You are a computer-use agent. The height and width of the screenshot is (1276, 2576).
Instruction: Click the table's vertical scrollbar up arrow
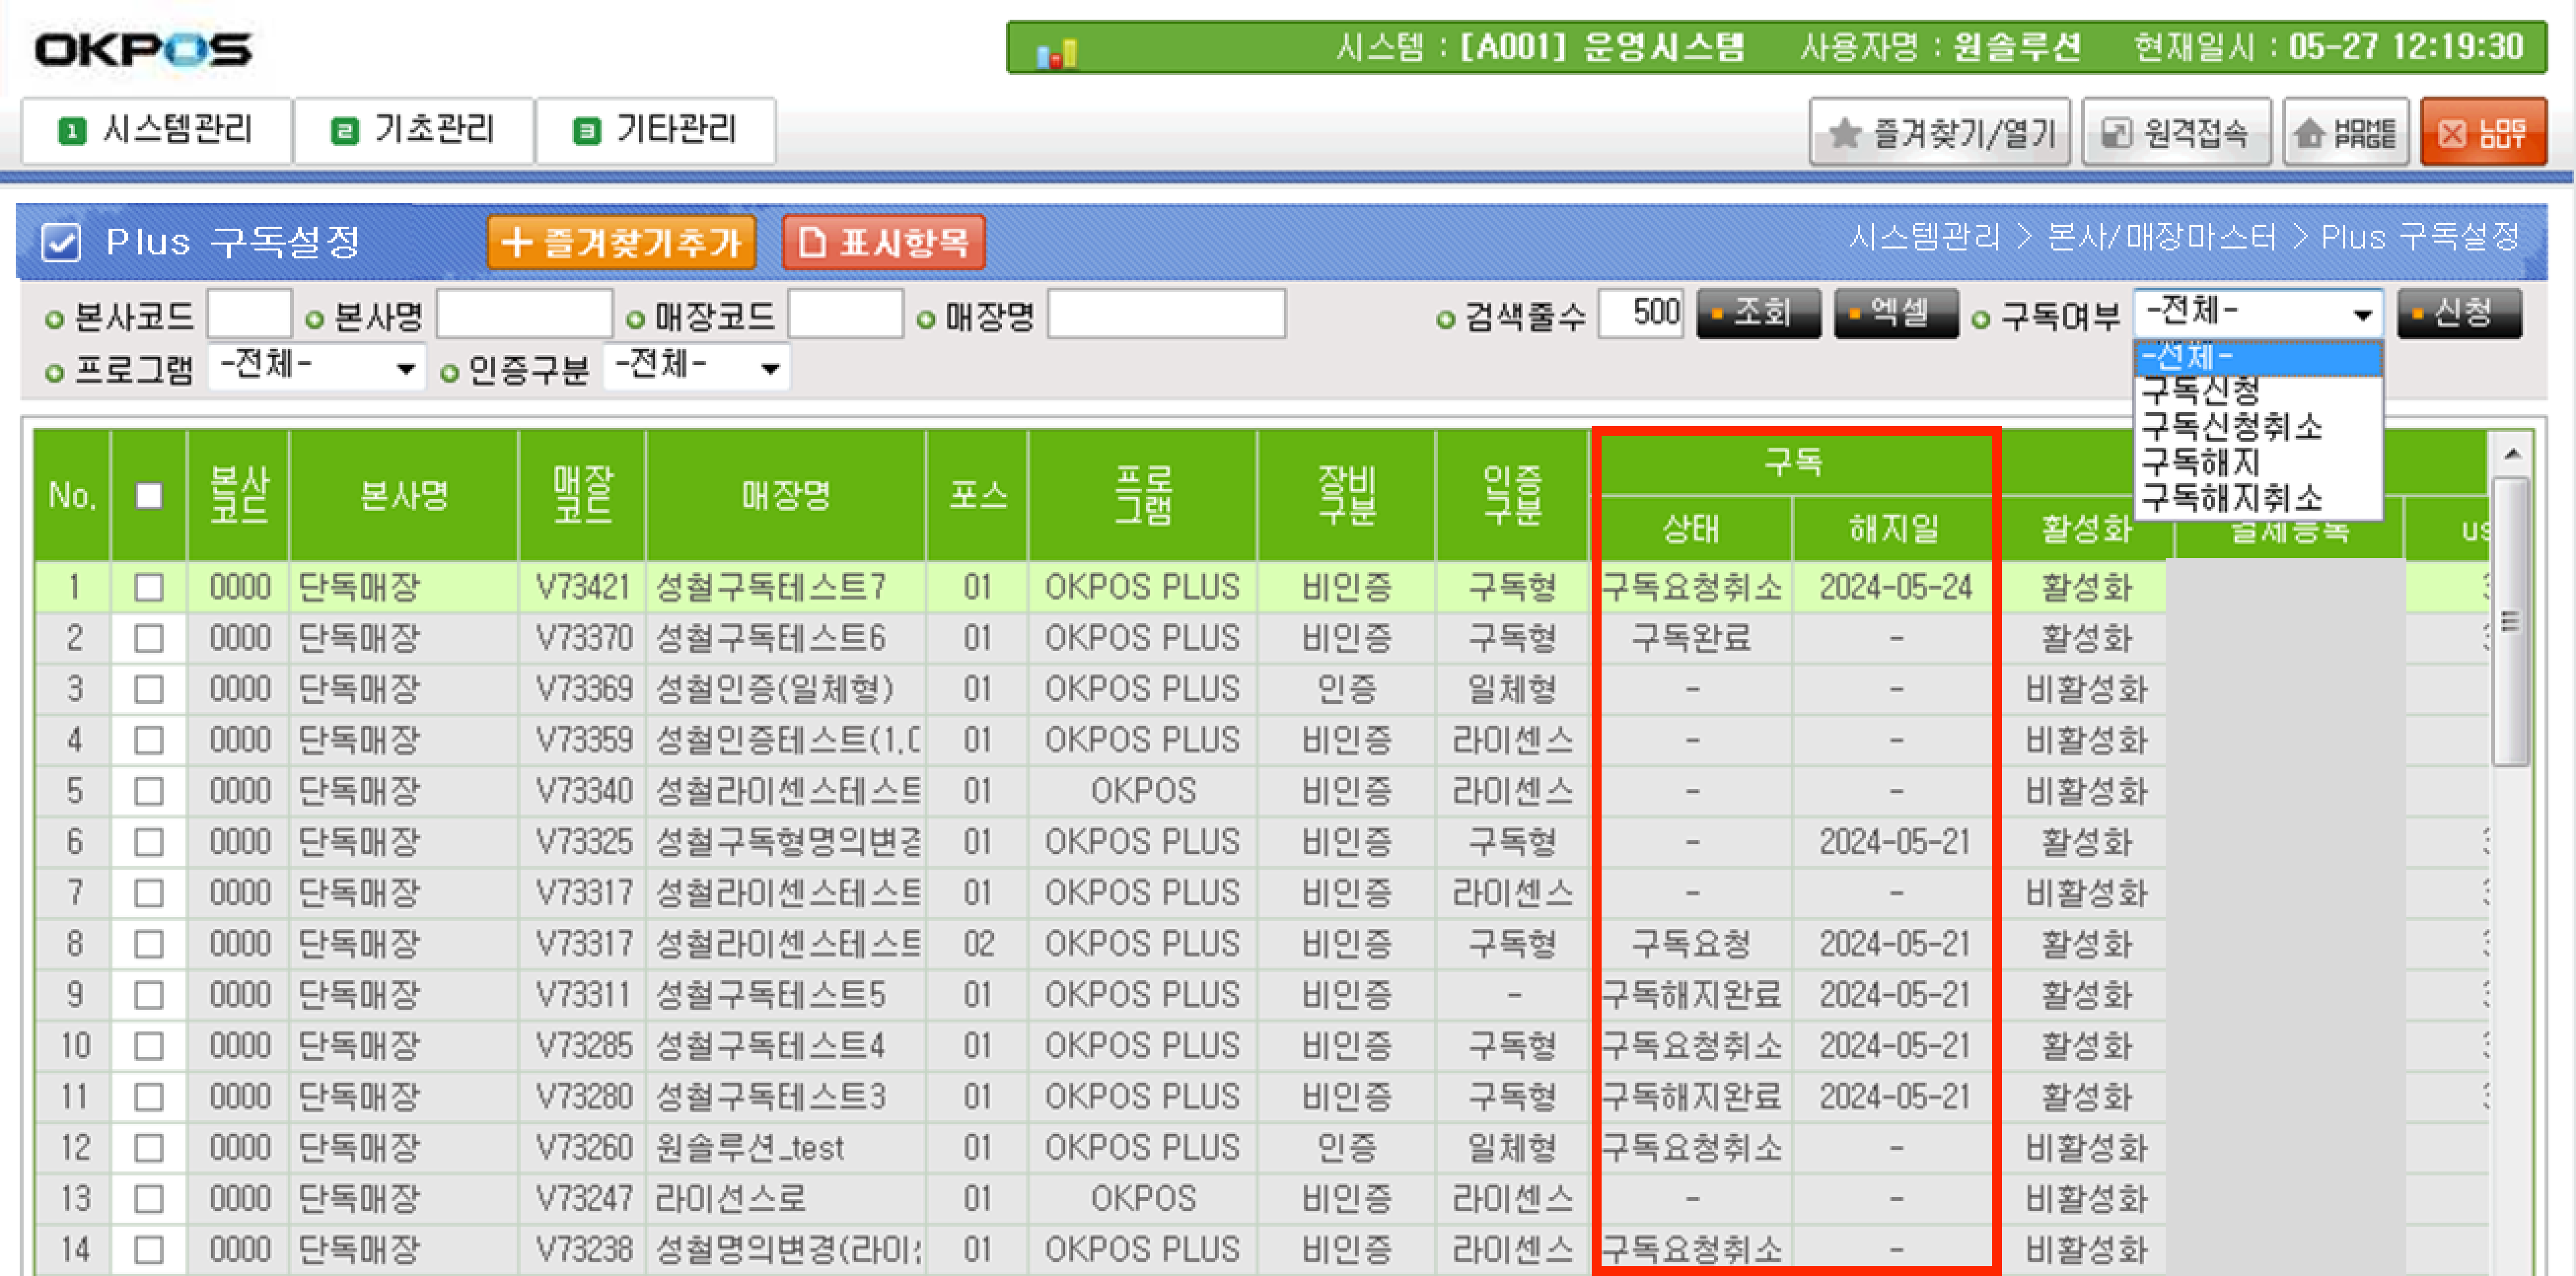click(x=2511, y=455)
